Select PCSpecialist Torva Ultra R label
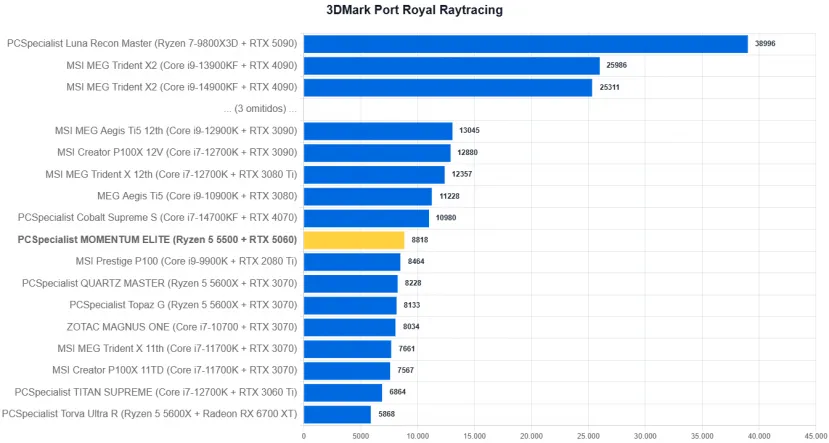This screenshot has width=829, height=443. coord(150,414)
